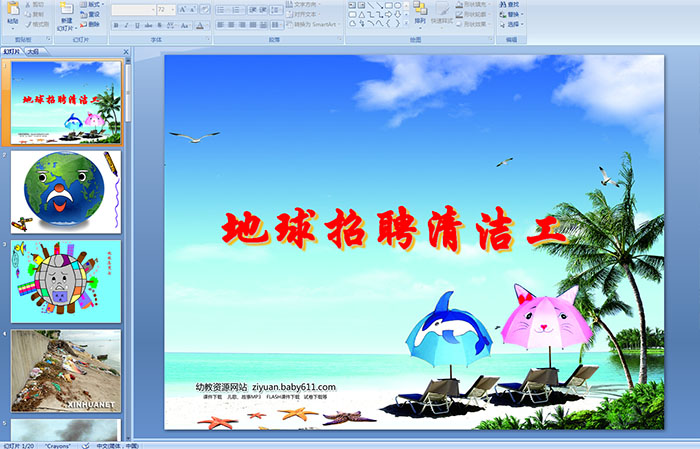Click the Decrease Font Size icon
The width and height of the screenshot is (700, 449).
point(193,9)
